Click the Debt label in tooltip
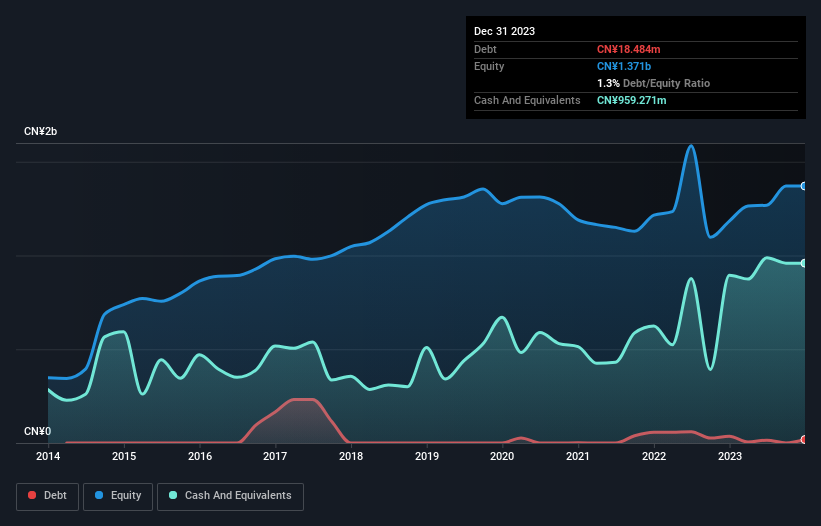The image size is (821, 526). click(x=485, y=49)
